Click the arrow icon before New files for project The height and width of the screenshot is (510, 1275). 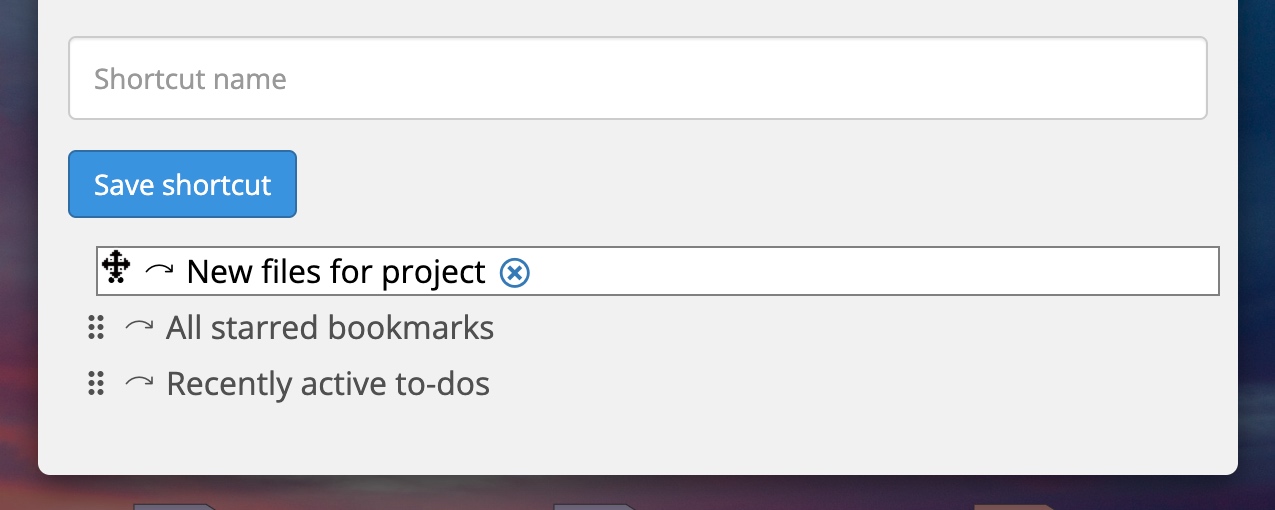tap(159, 270)
